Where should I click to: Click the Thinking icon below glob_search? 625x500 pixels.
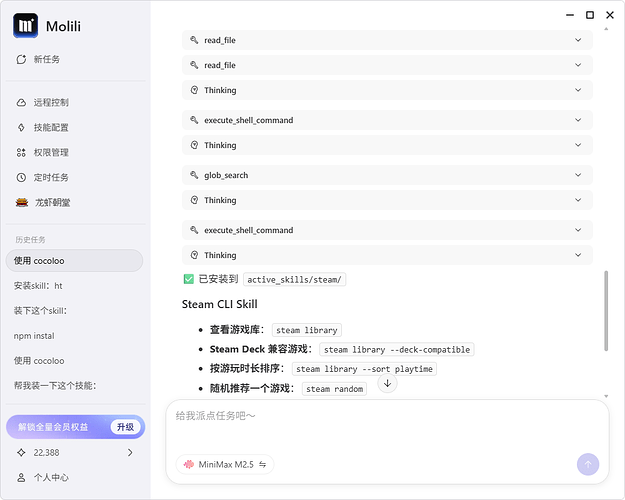194,200
